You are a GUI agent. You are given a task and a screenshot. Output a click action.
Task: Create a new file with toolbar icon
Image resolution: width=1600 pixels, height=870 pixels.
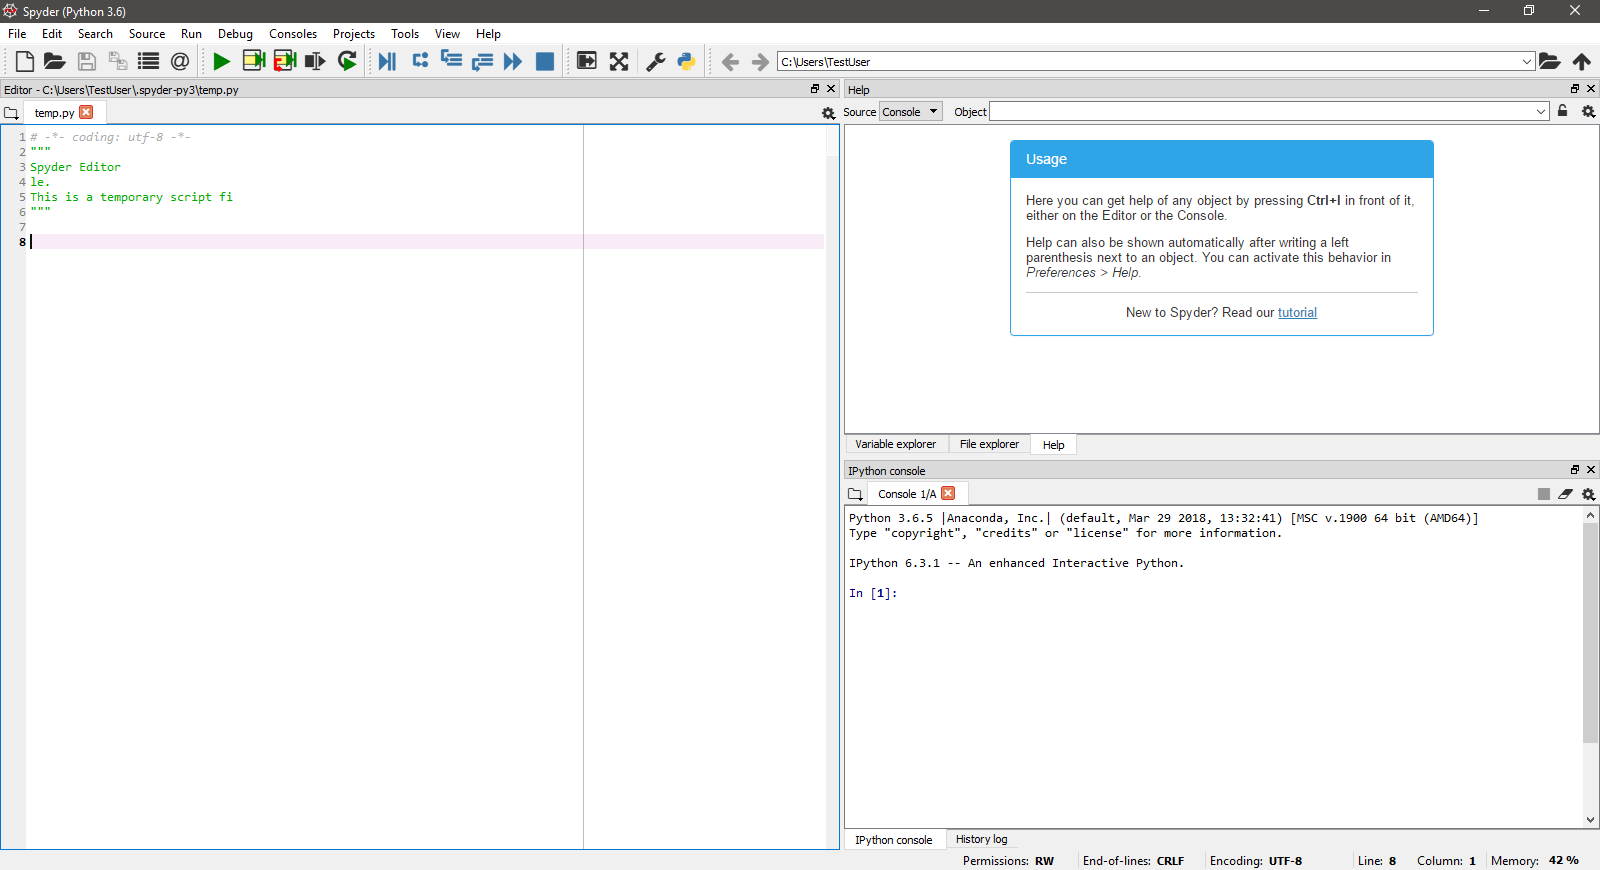[25, 61]
